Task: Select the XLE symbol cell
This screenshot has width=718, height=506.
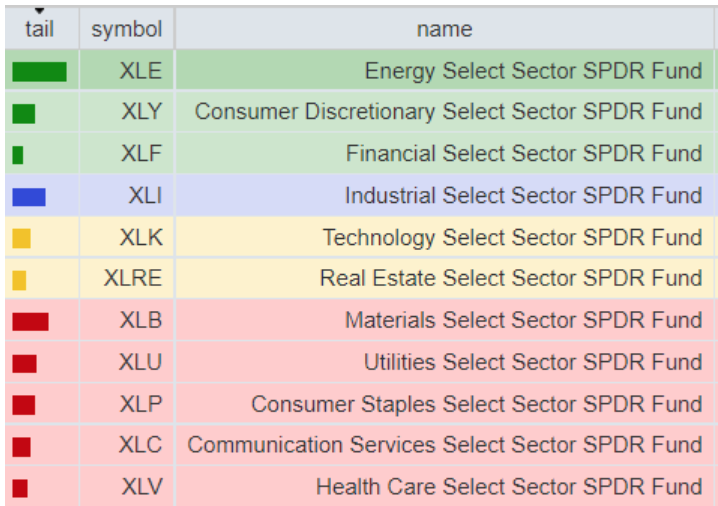Action: coord(140,71)
